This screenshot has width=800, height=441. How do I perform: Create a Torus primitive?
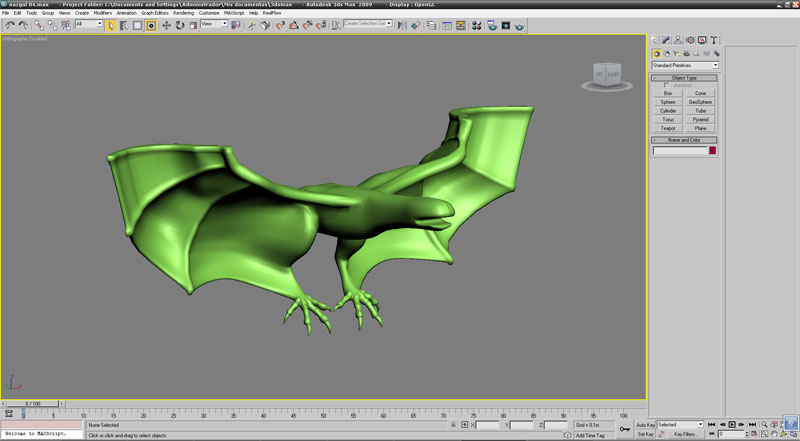pyautogui.click(x=668, y=119)
